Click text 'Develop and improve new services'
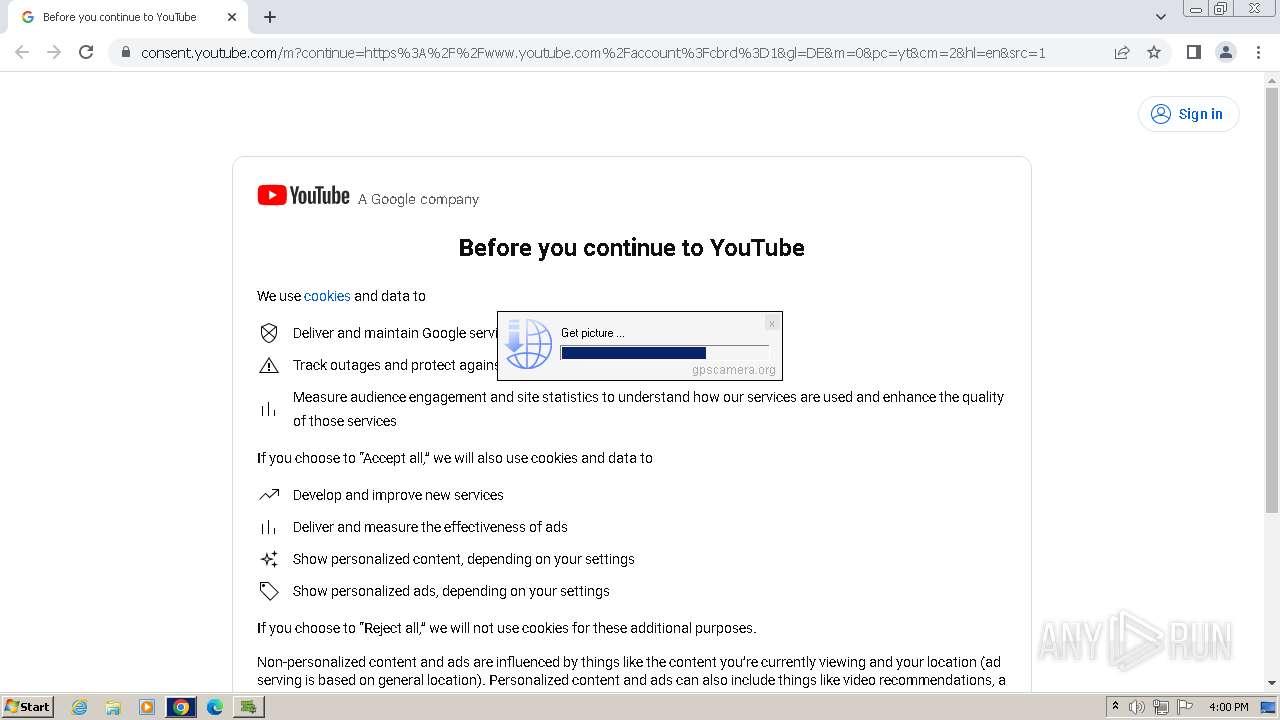Screen dimensions: 1280x720 [398, 495]
